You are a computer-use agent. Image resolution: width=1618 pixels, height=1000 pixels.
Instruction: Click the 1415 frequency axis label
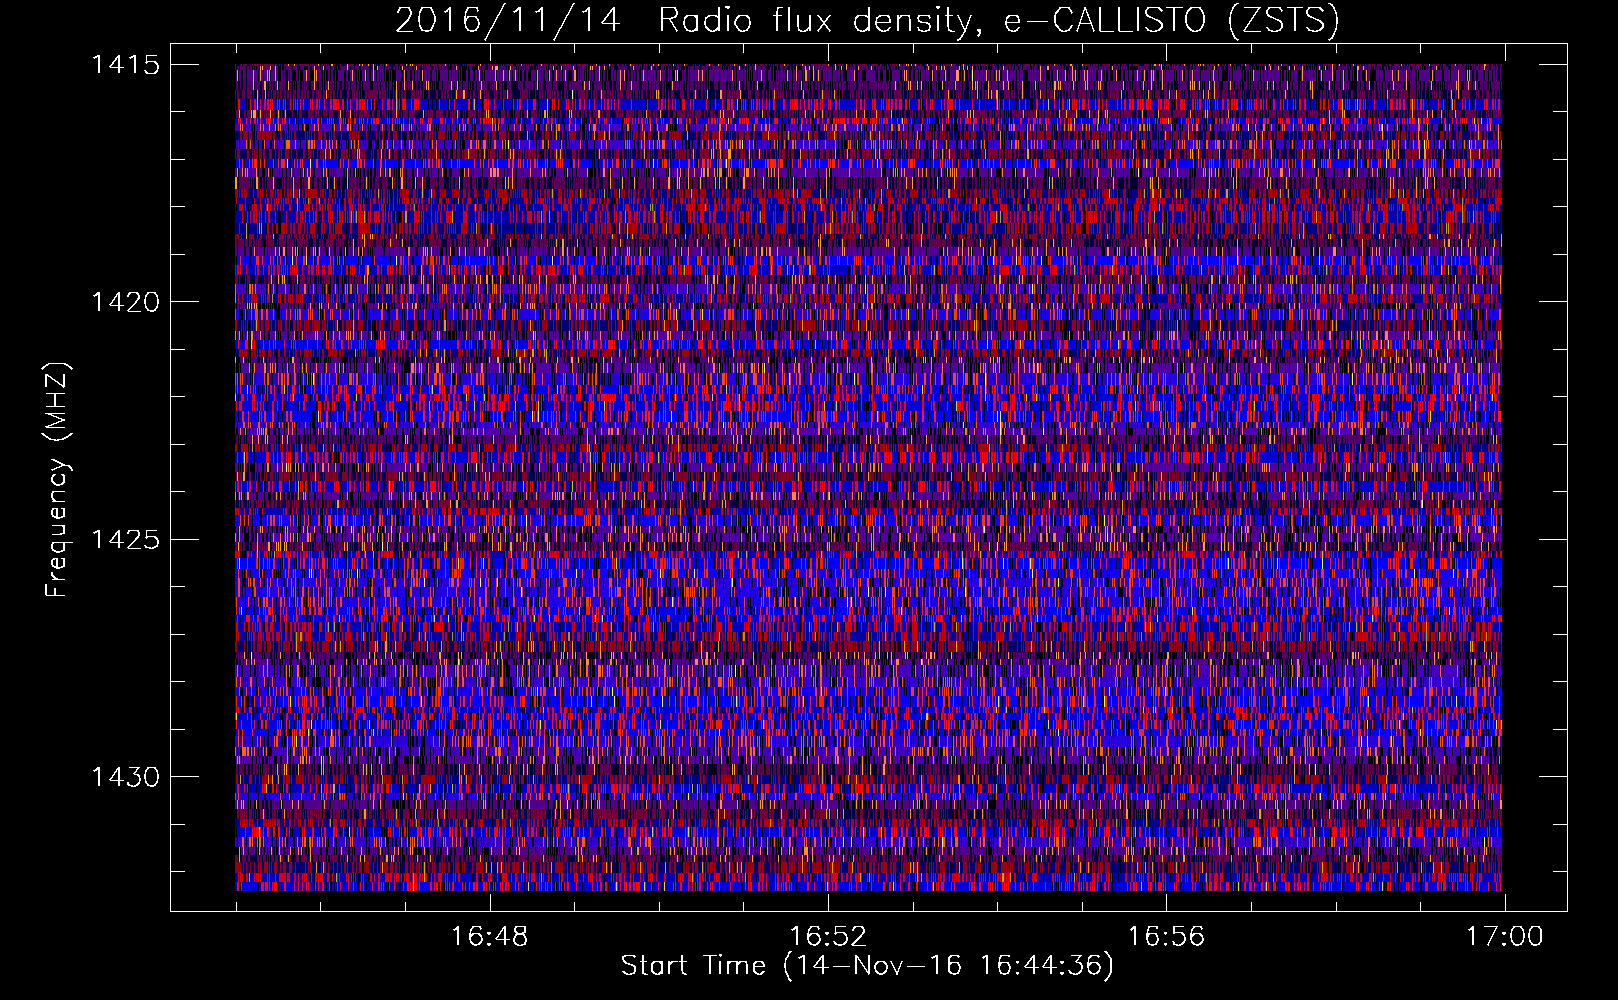click(x=125, y=65)
